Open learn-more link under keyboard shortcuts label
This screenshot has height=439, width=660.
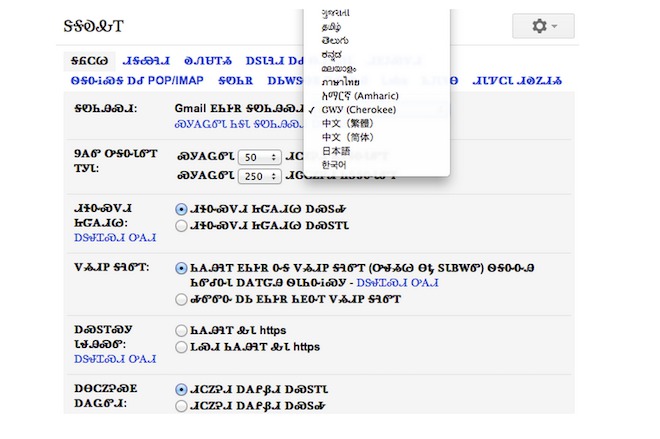[115, 238]
